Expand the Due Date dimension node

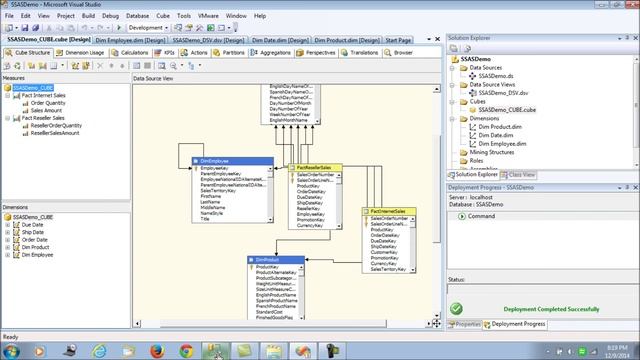7,225
